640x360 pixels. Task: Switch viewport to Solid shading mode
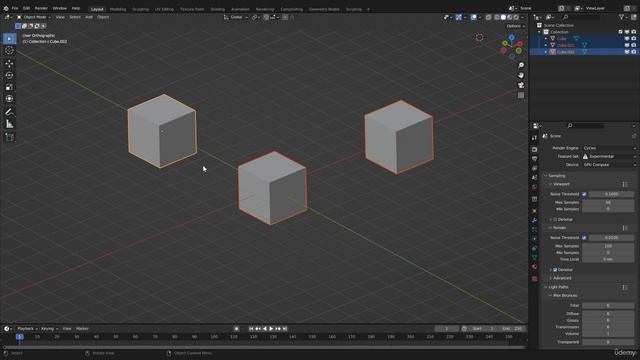click(503, 17)
